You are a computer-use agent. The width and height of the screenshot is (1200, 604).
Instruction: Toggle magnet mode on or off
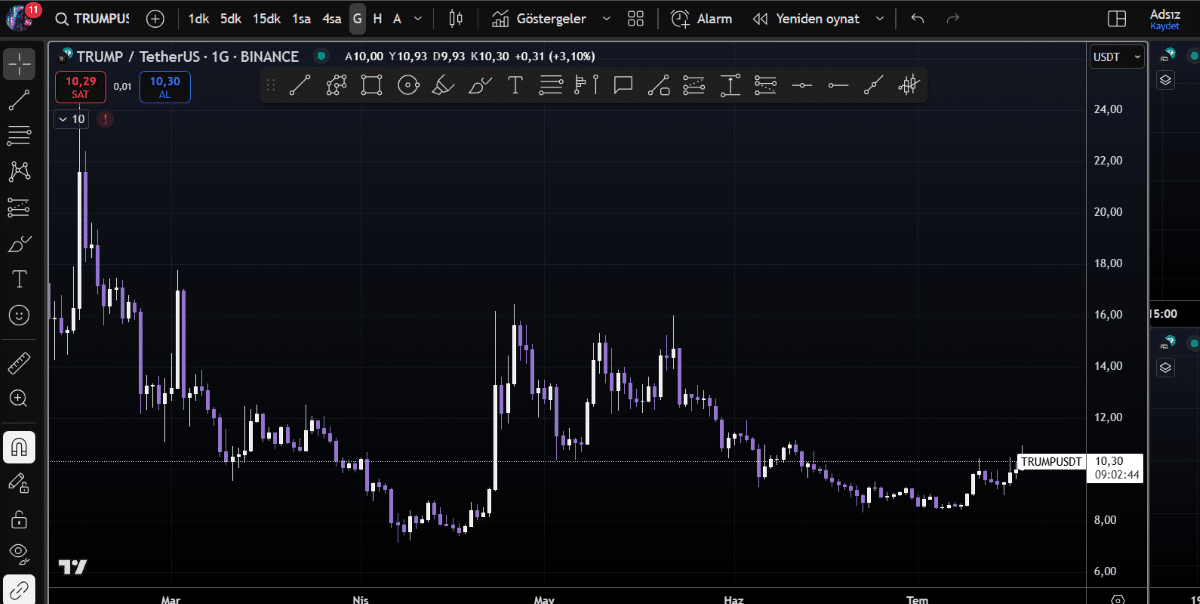19,446
